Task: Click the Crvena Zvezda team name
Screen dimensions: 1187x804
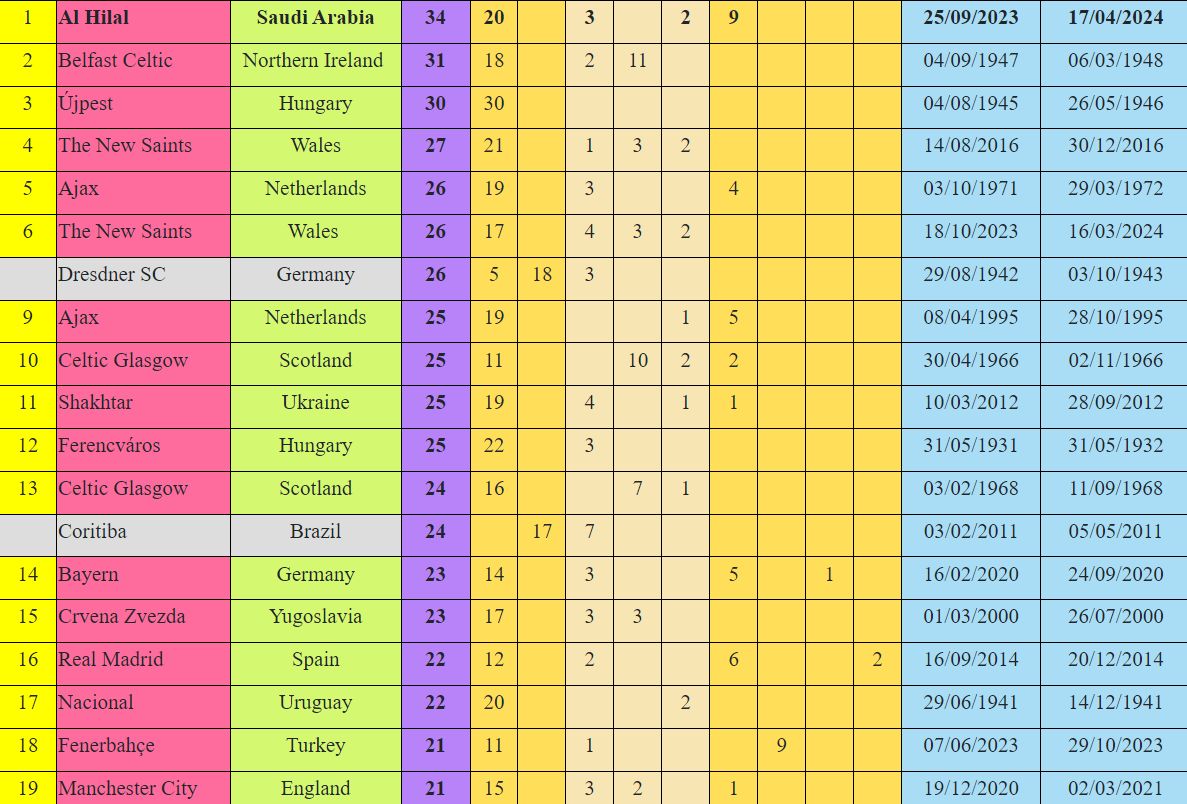Action: point(122,617)
